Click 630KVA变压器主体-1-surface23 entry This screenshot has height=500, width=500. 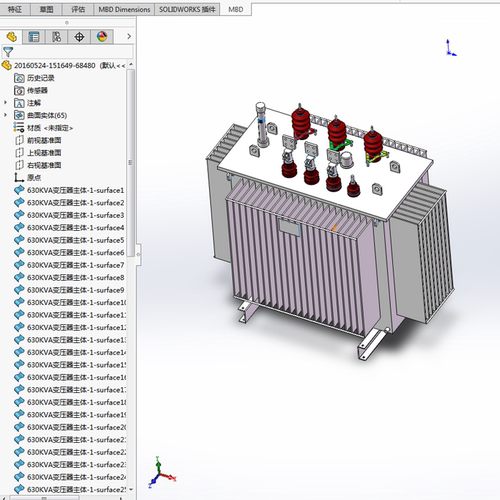click(x=70, y=464)
